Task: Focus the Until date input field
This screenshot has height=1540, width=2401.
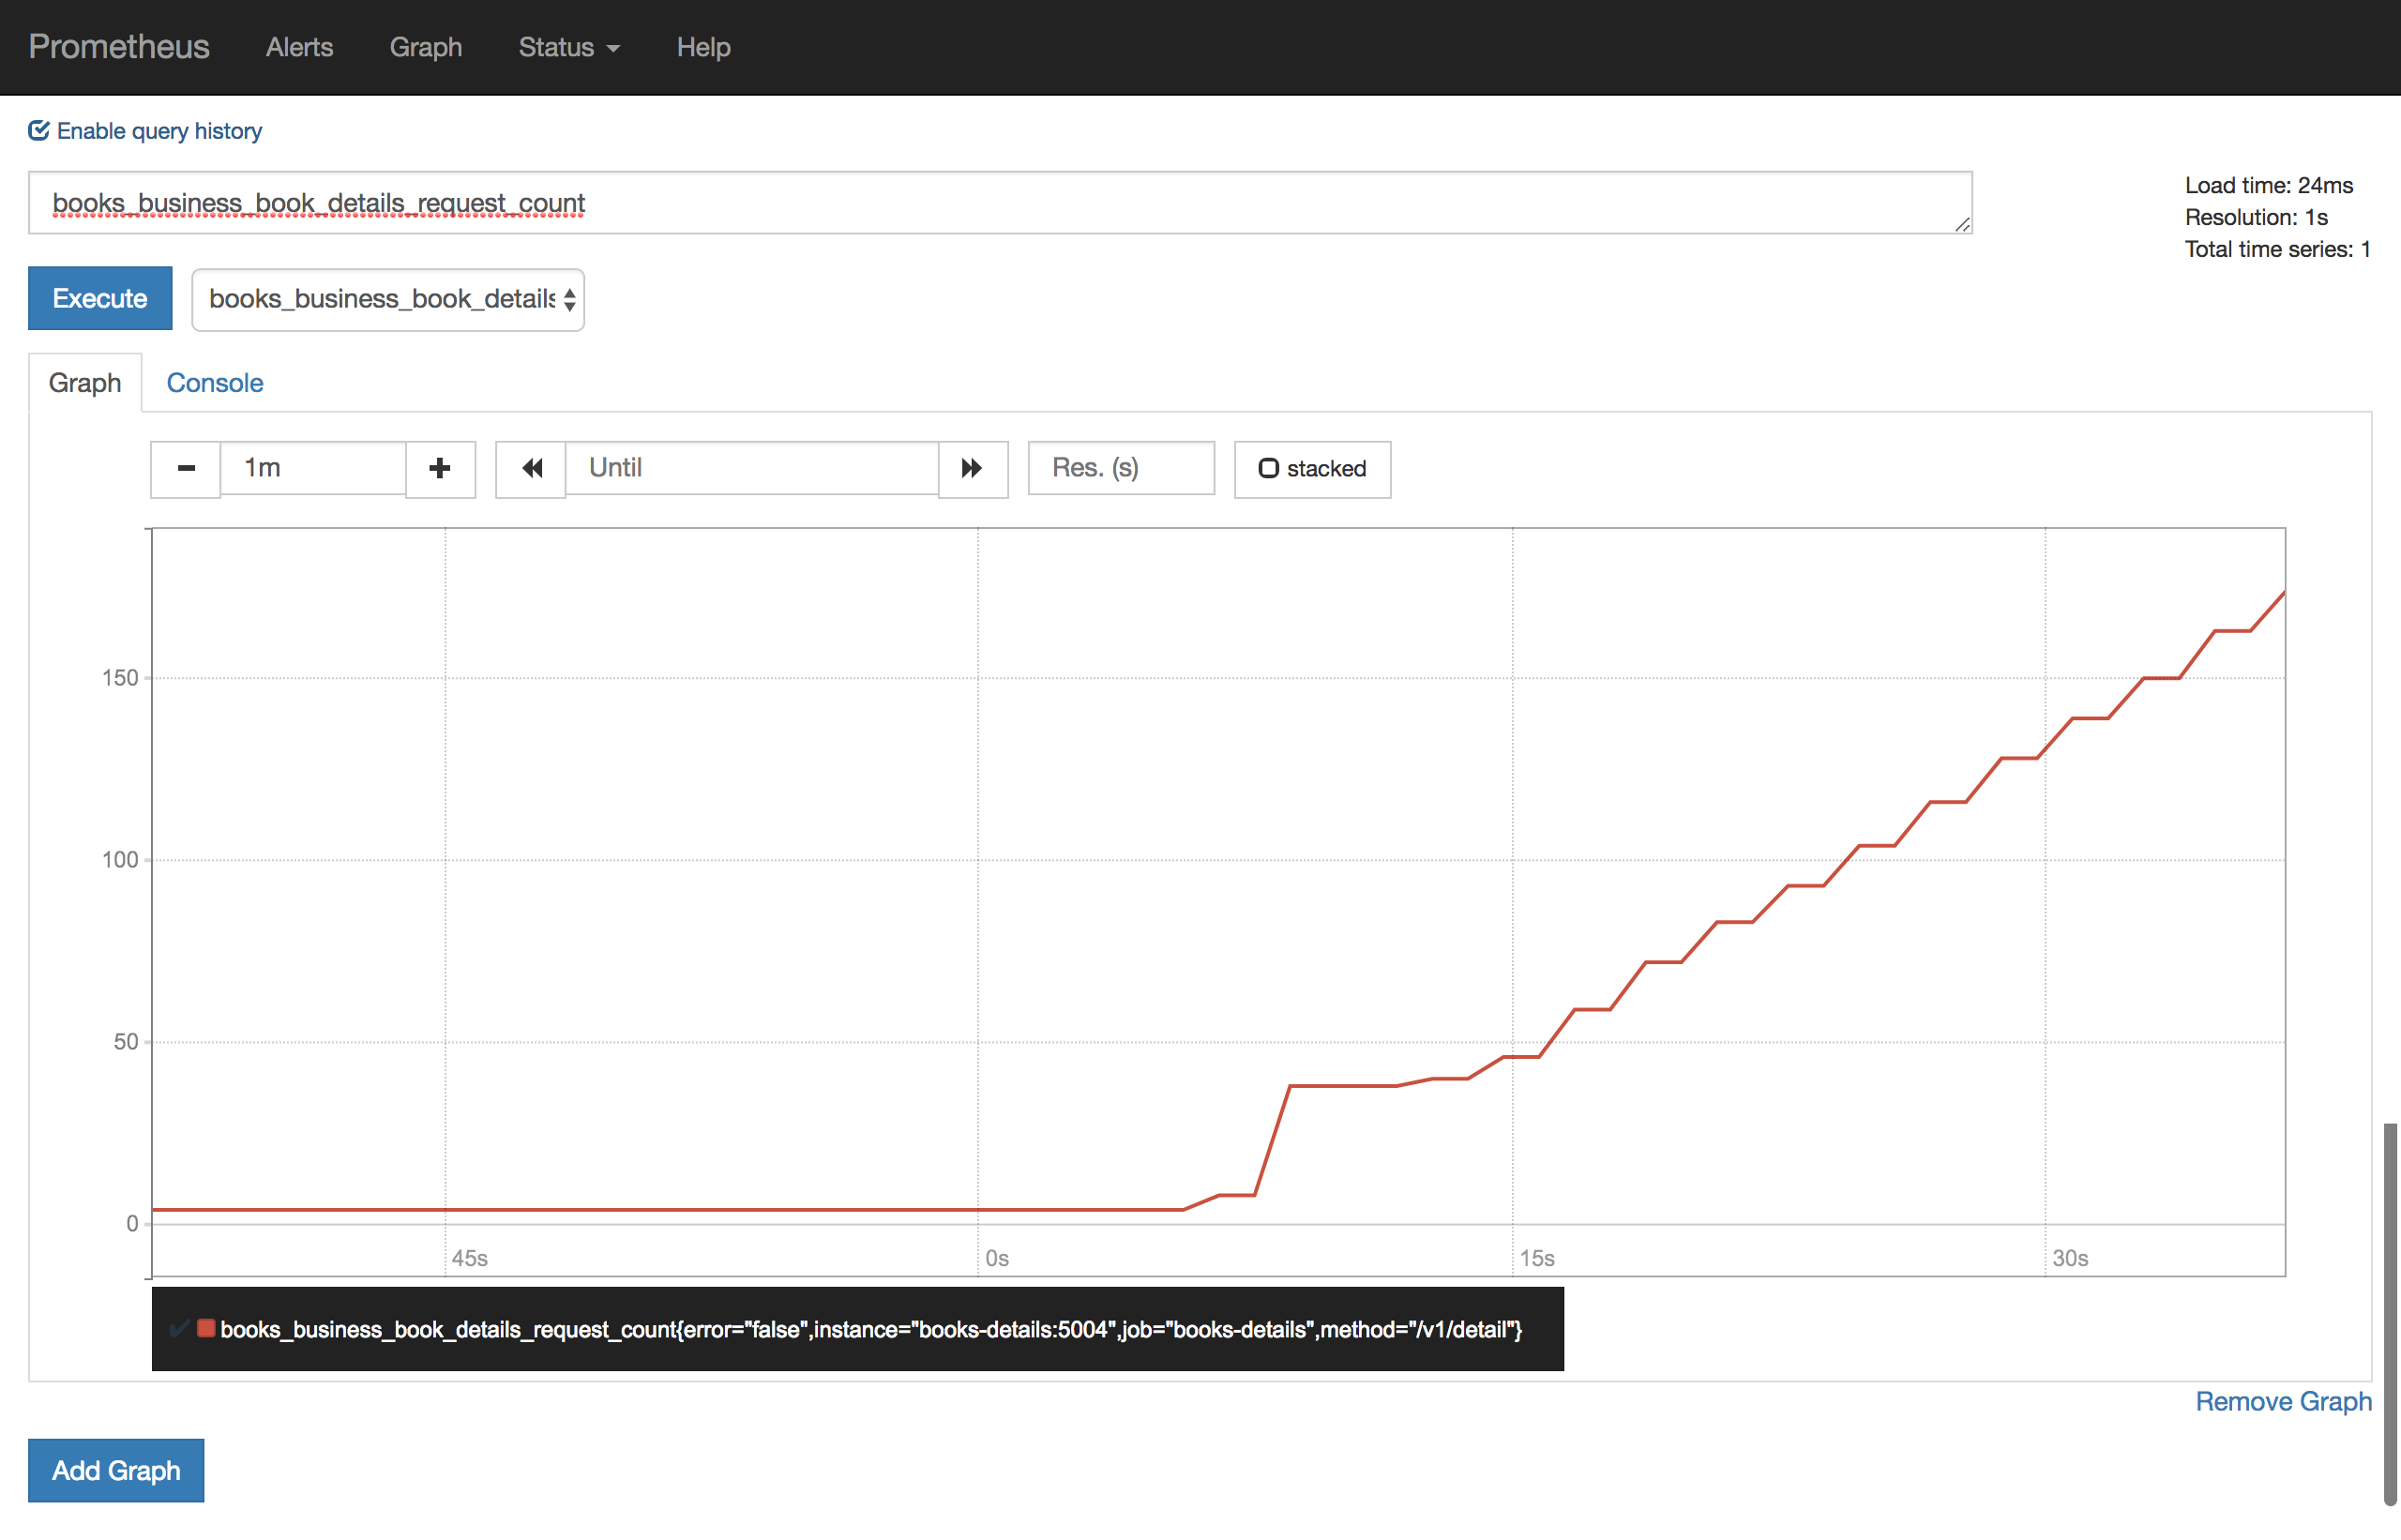Action: coord(752,468)
